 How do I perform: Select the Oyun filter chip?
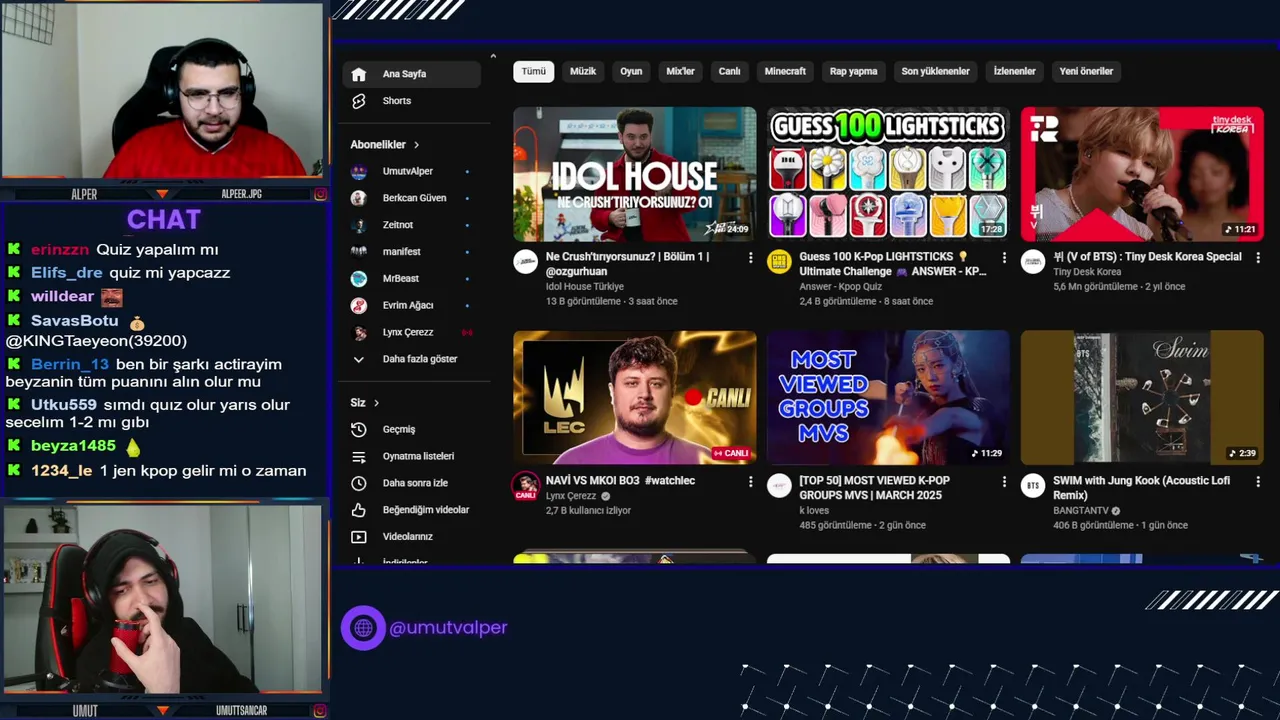click(x=631, y=71)
